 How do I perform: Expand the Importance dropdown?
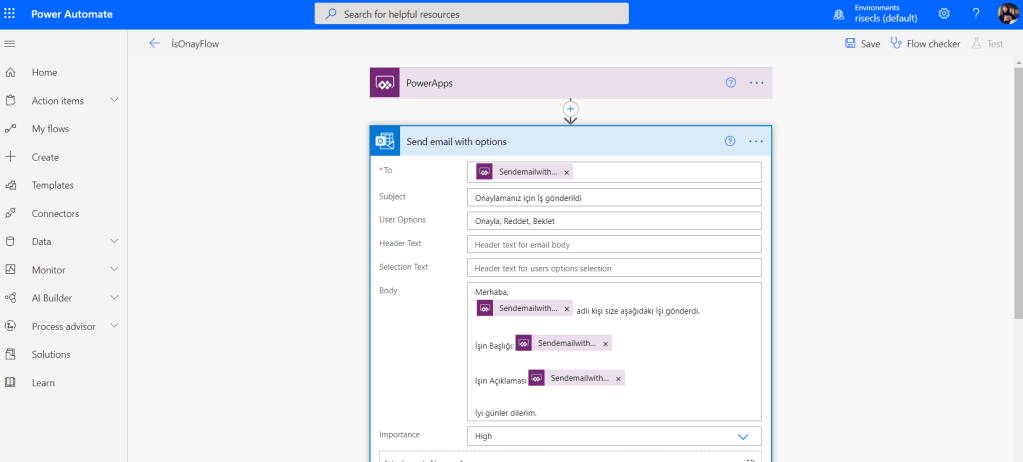[743, 436]
